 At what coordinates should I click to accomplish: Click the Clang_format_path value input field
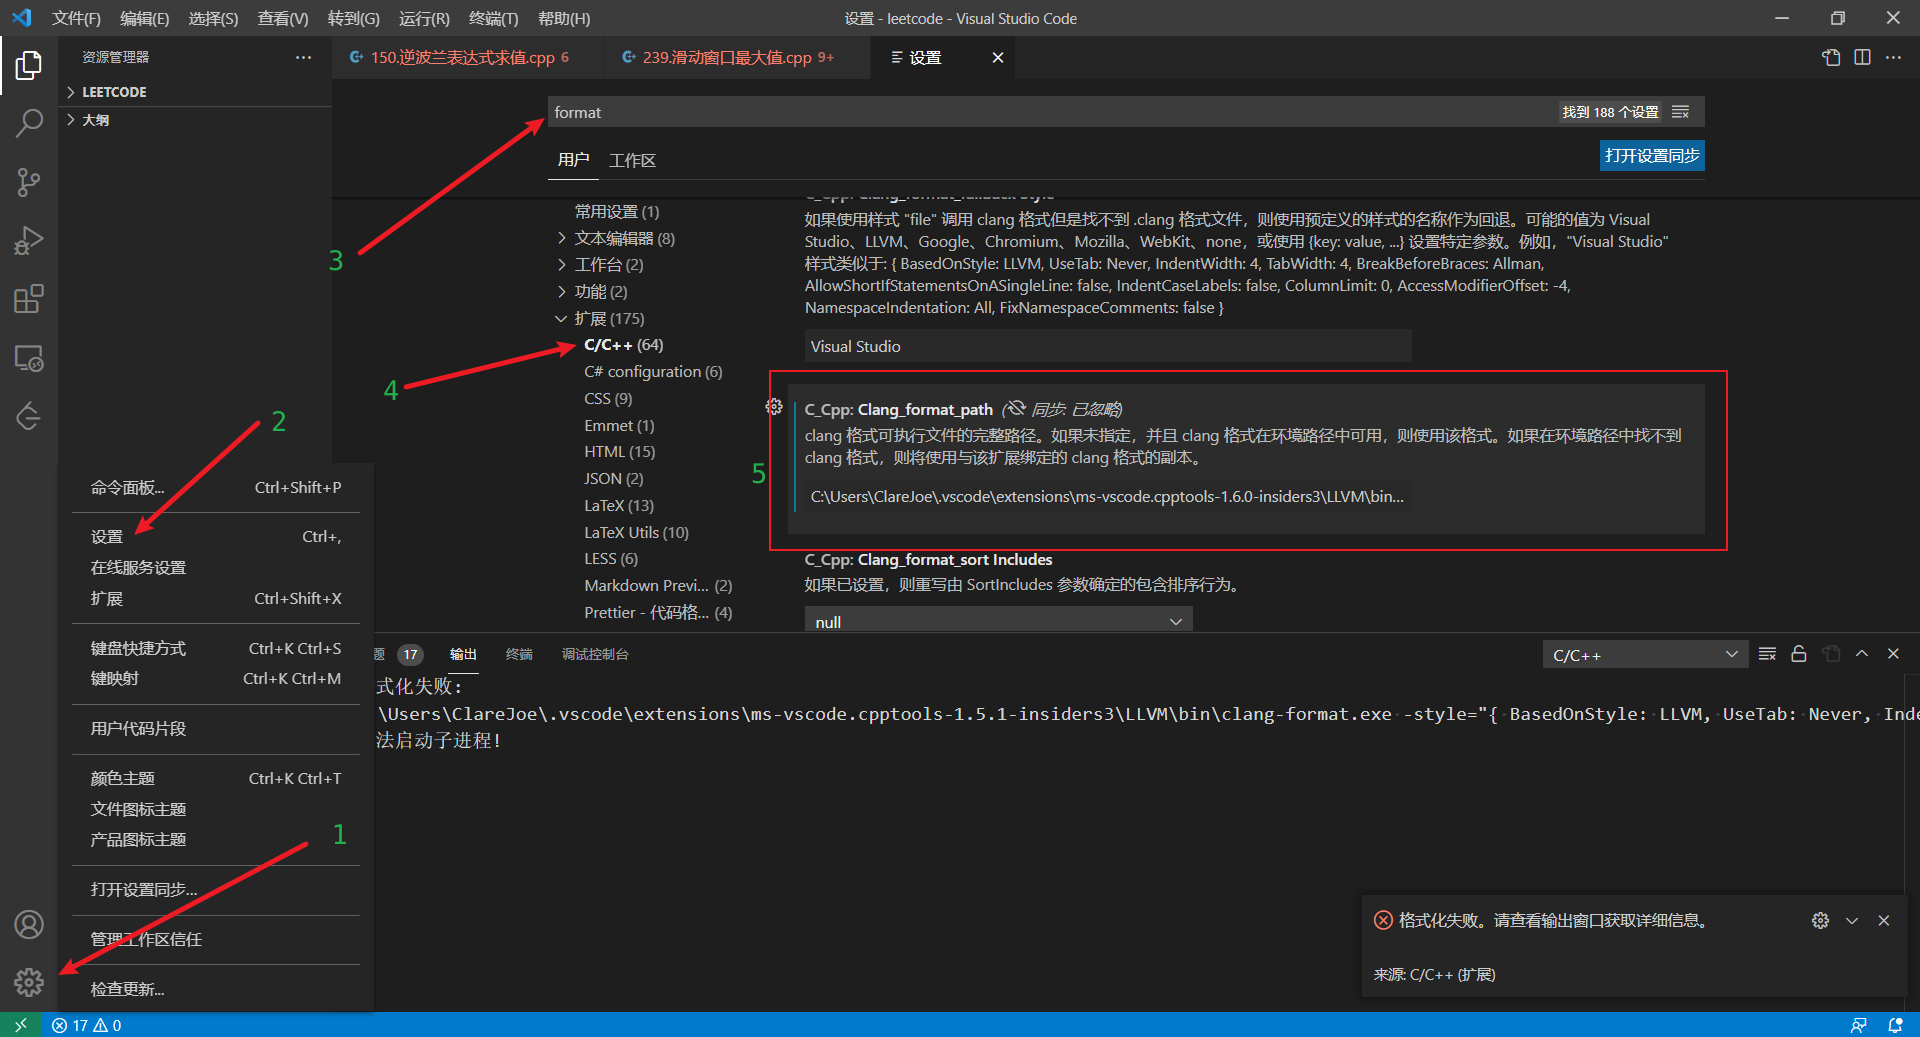point(1108,497)
